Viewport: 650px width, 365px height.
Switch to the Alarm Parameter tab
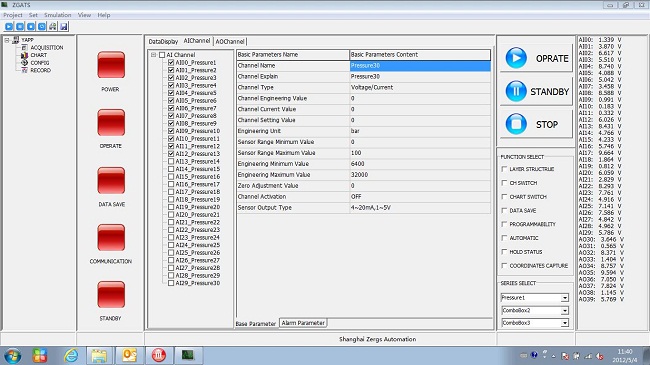click(x=303, y=323)
